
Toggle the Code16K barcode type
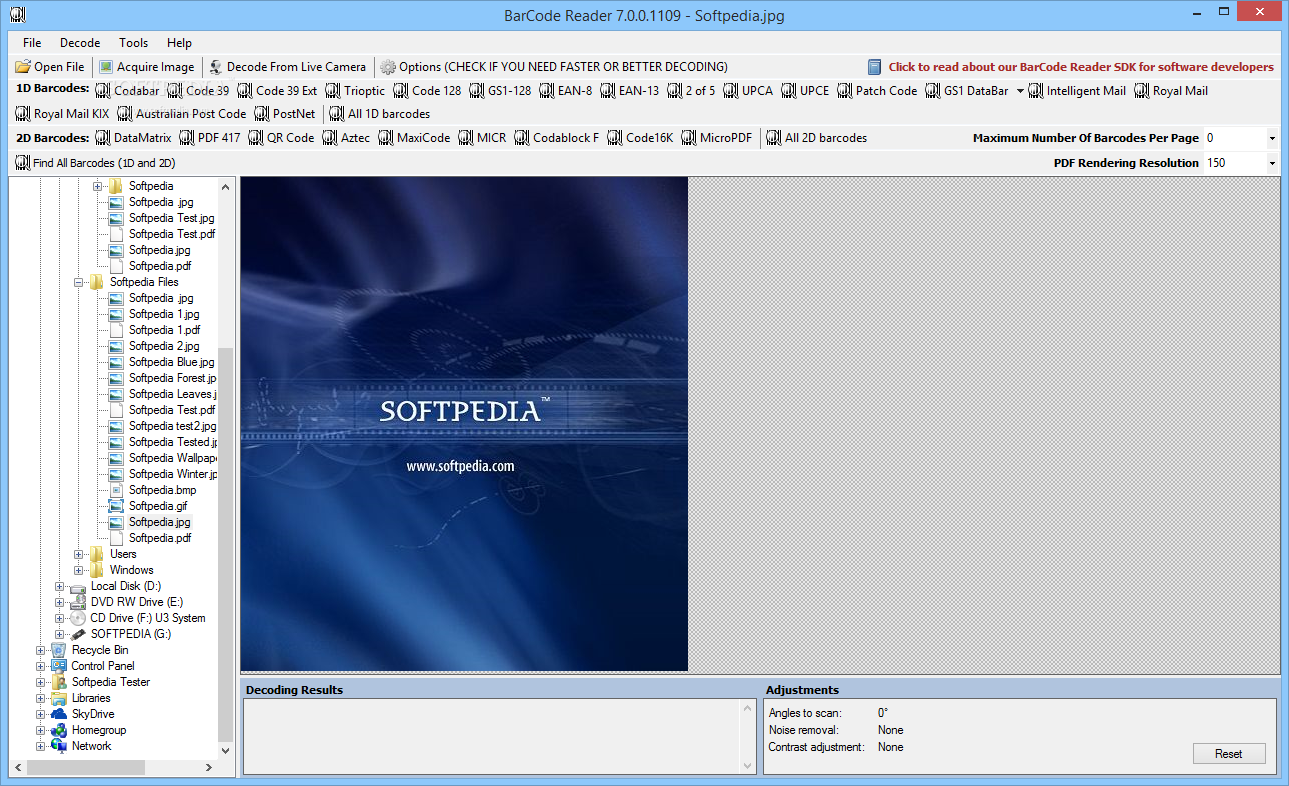[640, 137]
